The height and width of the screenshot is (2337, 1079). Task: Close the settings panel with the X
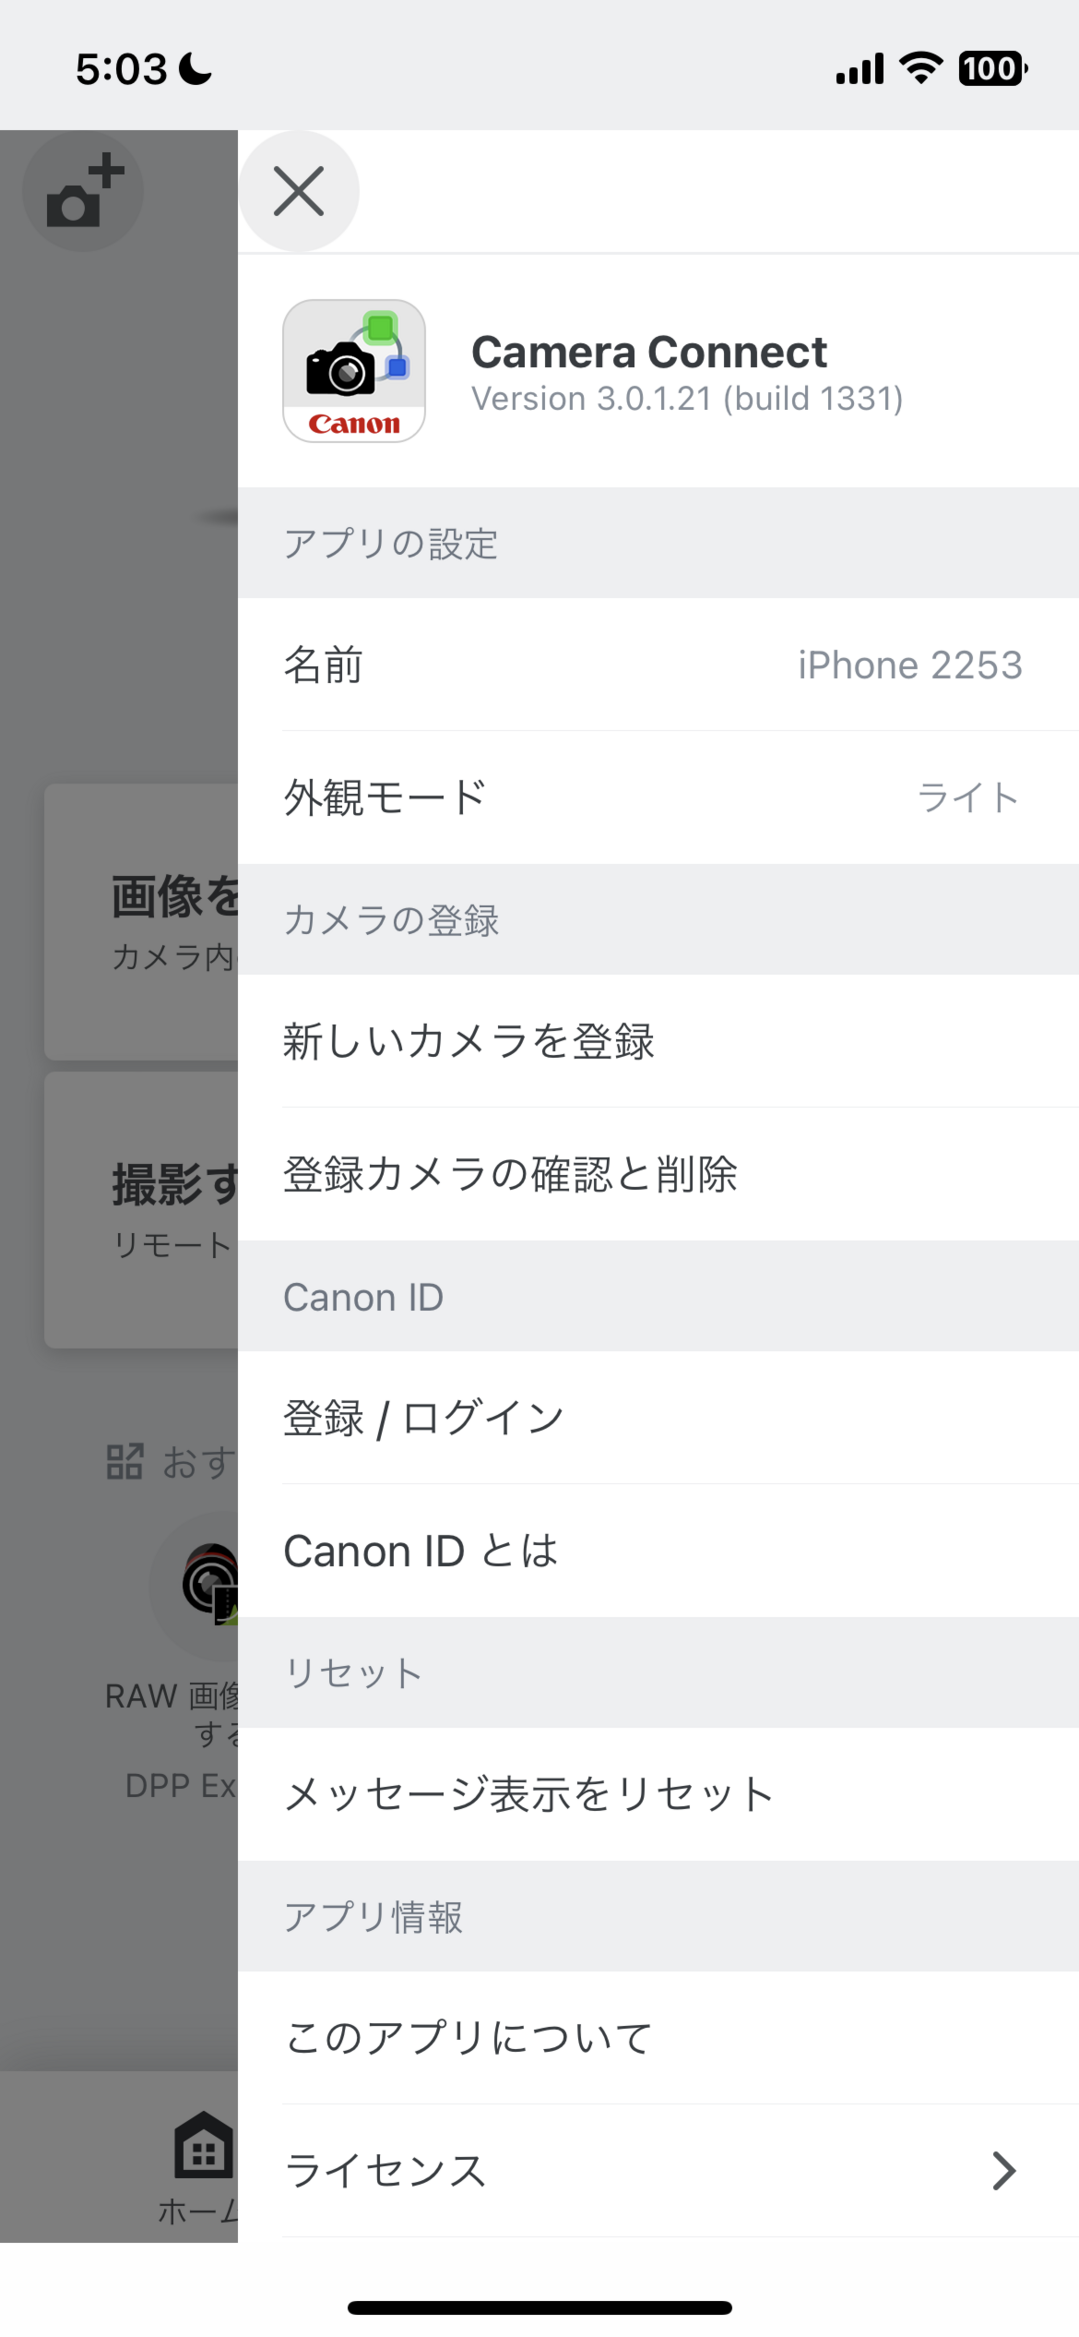point(299,191)
